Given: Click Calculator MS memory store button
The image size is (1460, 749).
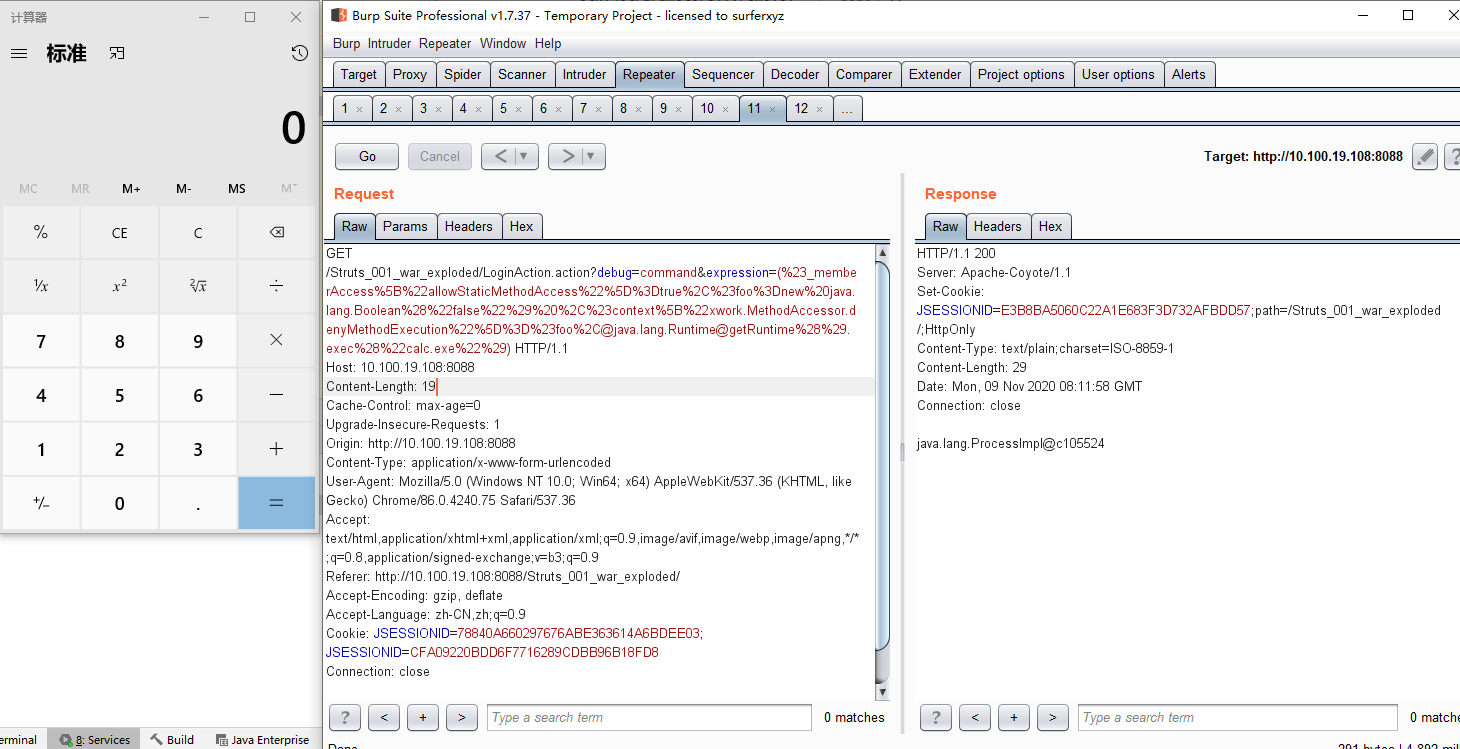Looking at the screenshot, I should (237, 188).
